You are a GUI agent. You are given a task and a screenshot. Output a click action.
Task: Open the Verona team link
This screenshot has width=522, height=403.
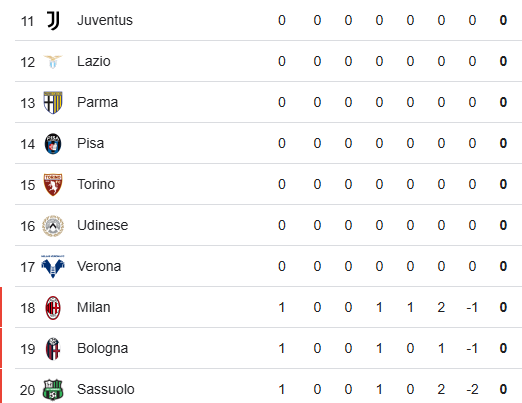[99, 266]
